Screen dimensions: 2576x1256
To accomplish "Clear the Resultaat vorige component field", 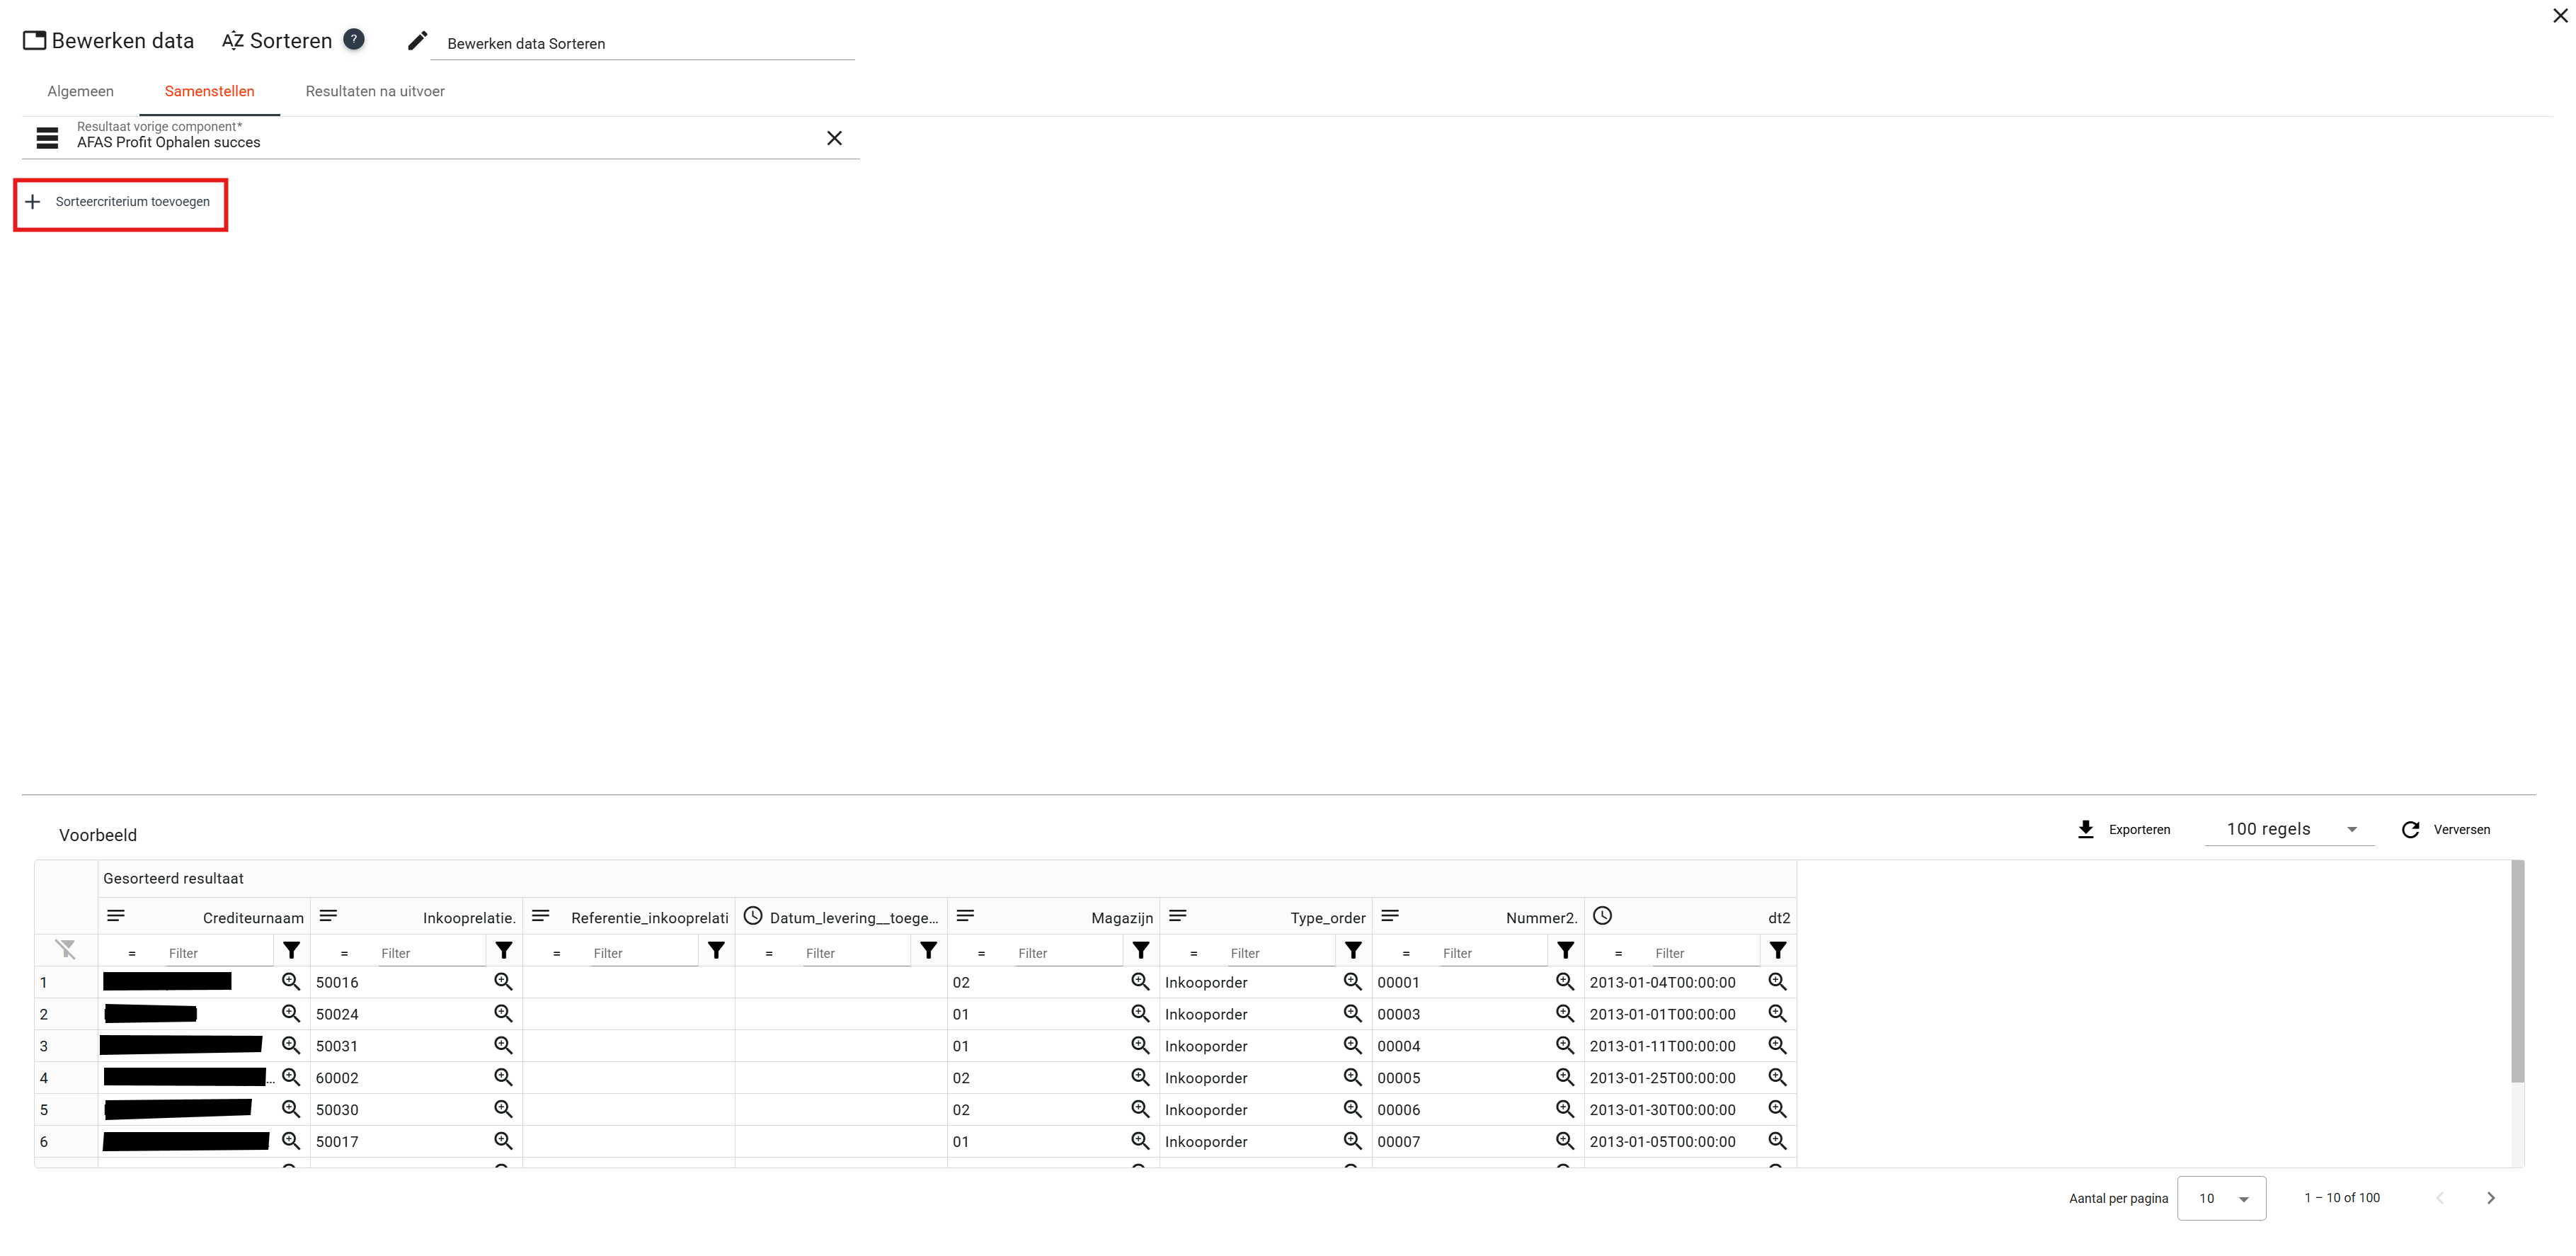I will pos(834,138).
